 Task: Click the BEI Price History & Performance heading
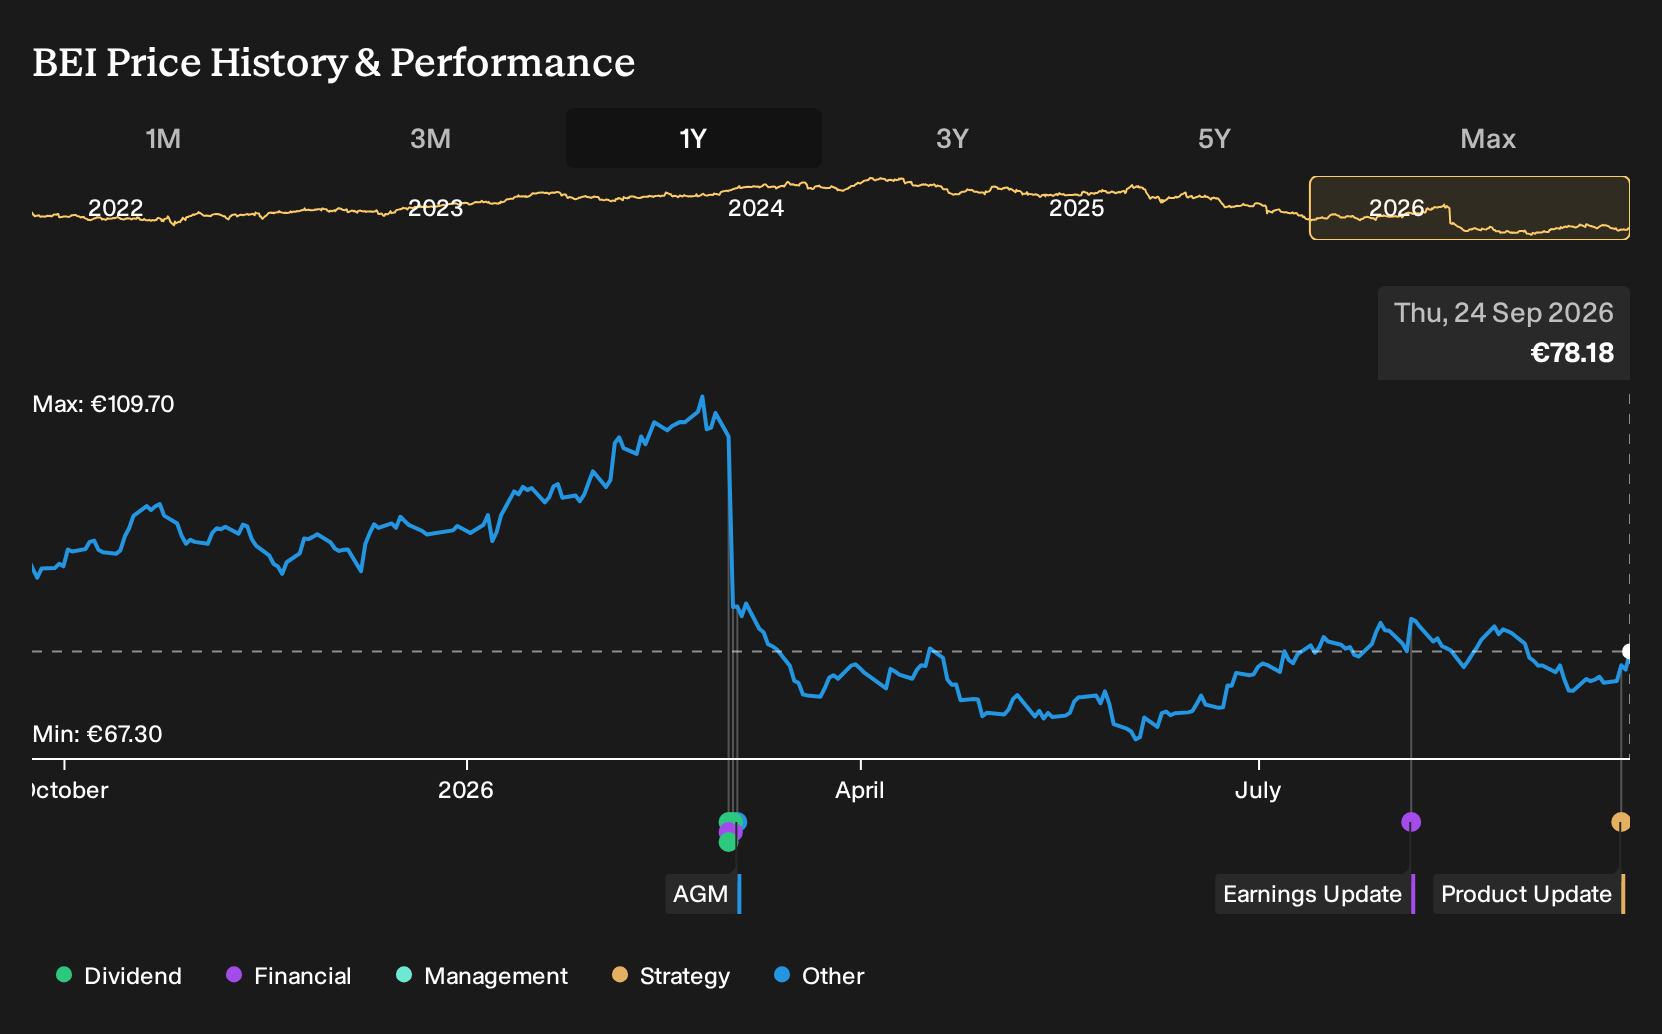point(334,62)
